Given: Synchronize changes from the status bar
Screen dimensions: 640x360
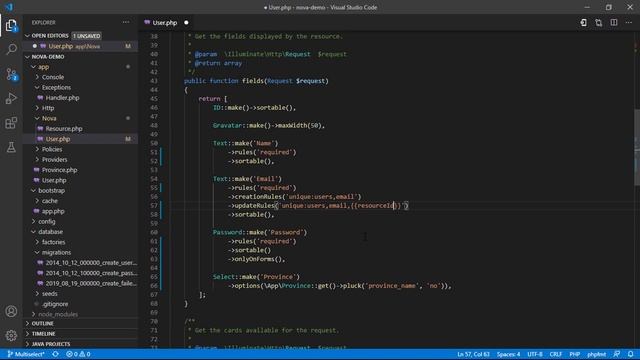Looking at the screenshot, I should (56, 354).
